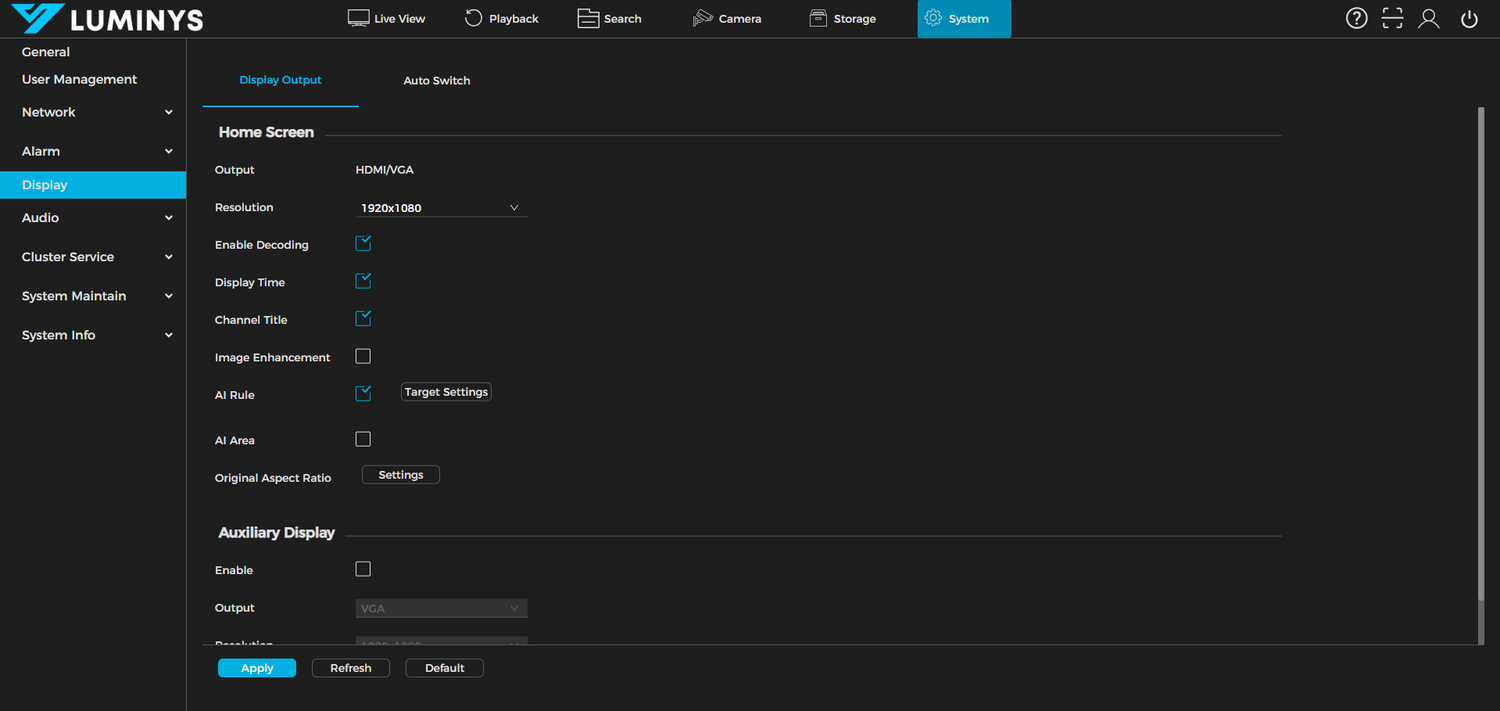Click the fullscreen icon near top right

(1392, 18)
